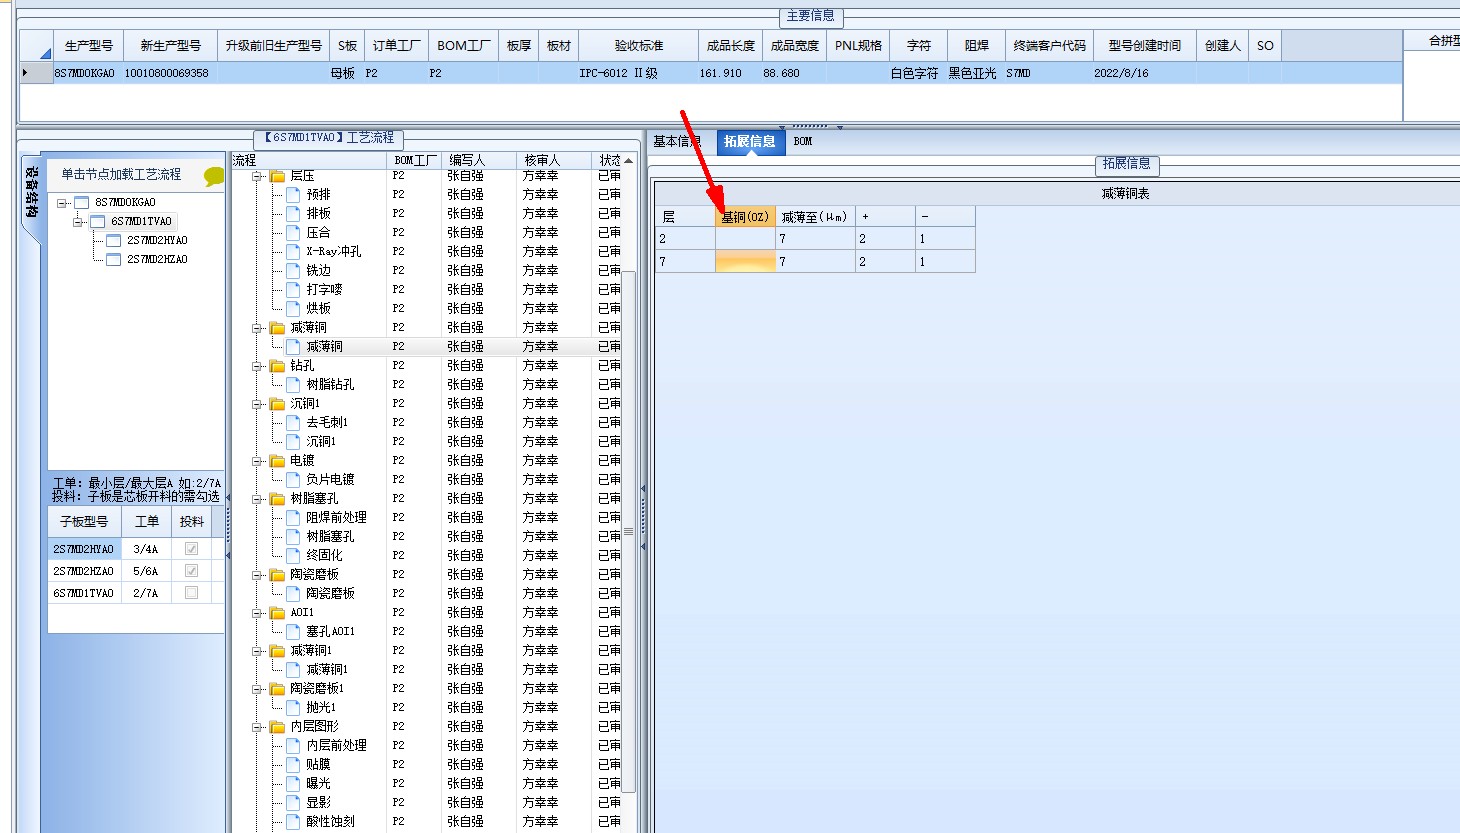
Task: Collapse the 减薄铜 process group
Action: 258,327
